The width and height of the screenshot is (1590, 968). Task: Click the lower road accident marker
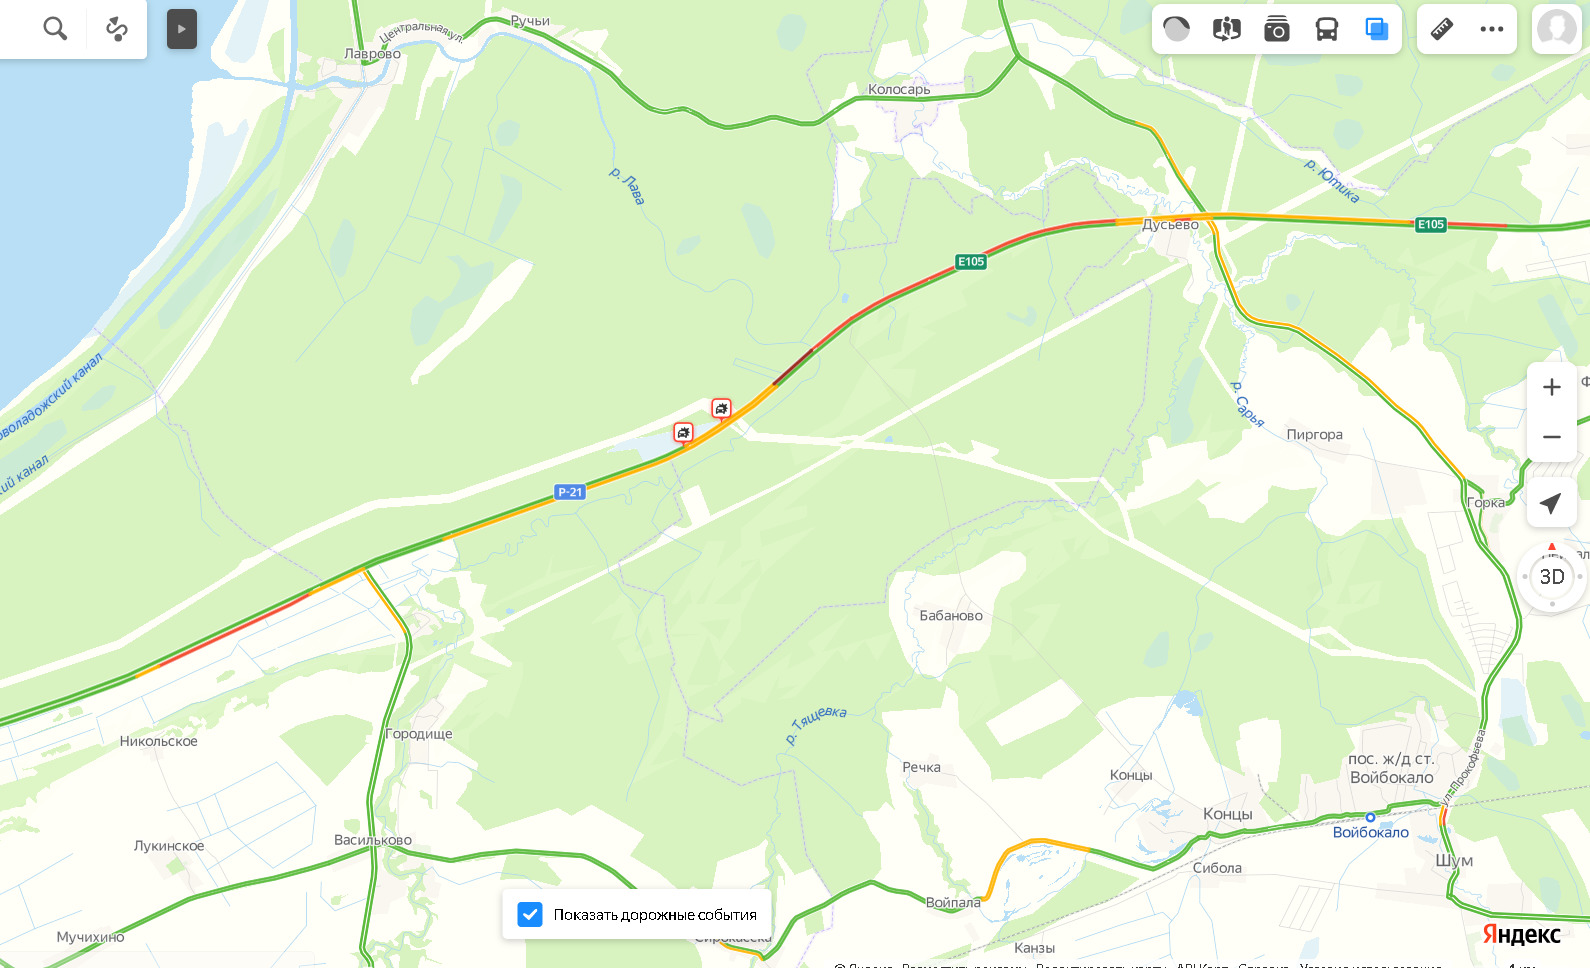[x=683, y=432]
